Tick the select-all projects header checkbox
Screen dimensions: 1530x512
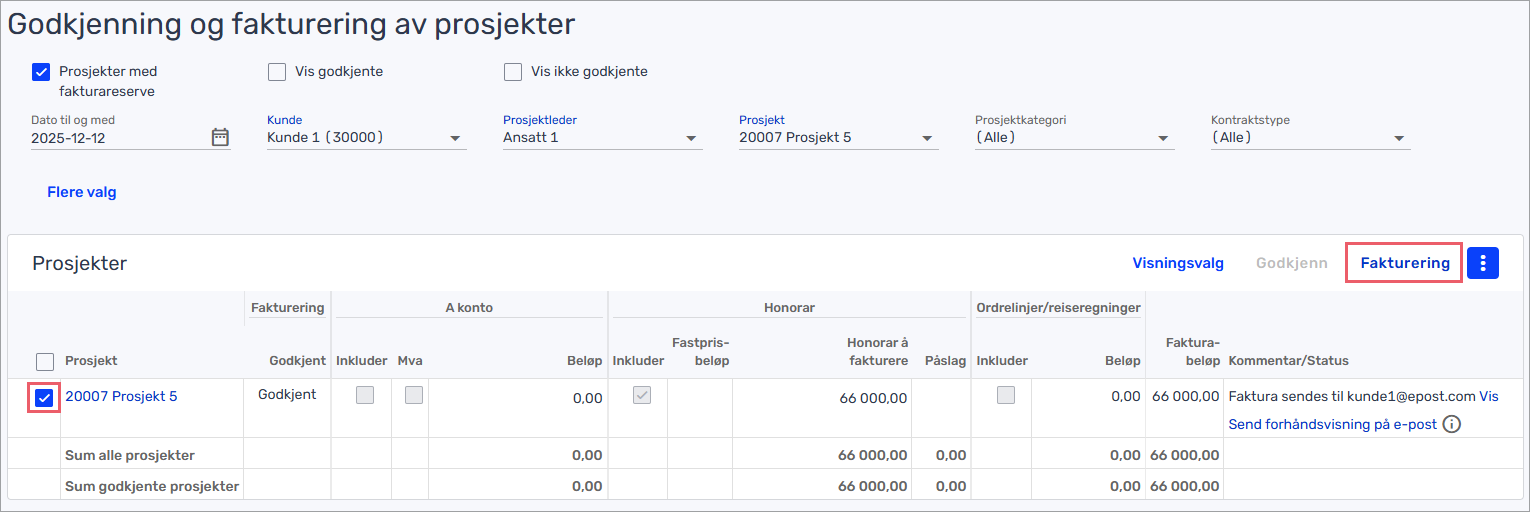coord(45,361)
